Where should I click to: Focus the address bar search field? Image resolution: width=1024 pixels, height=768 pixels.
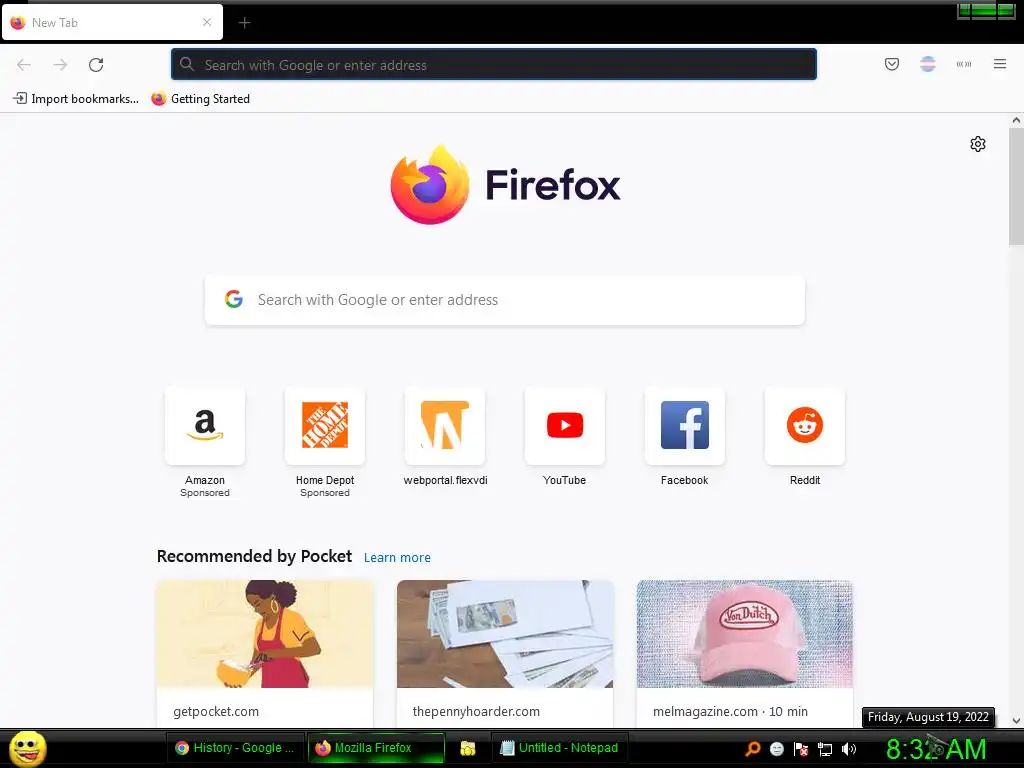(494, 65)
